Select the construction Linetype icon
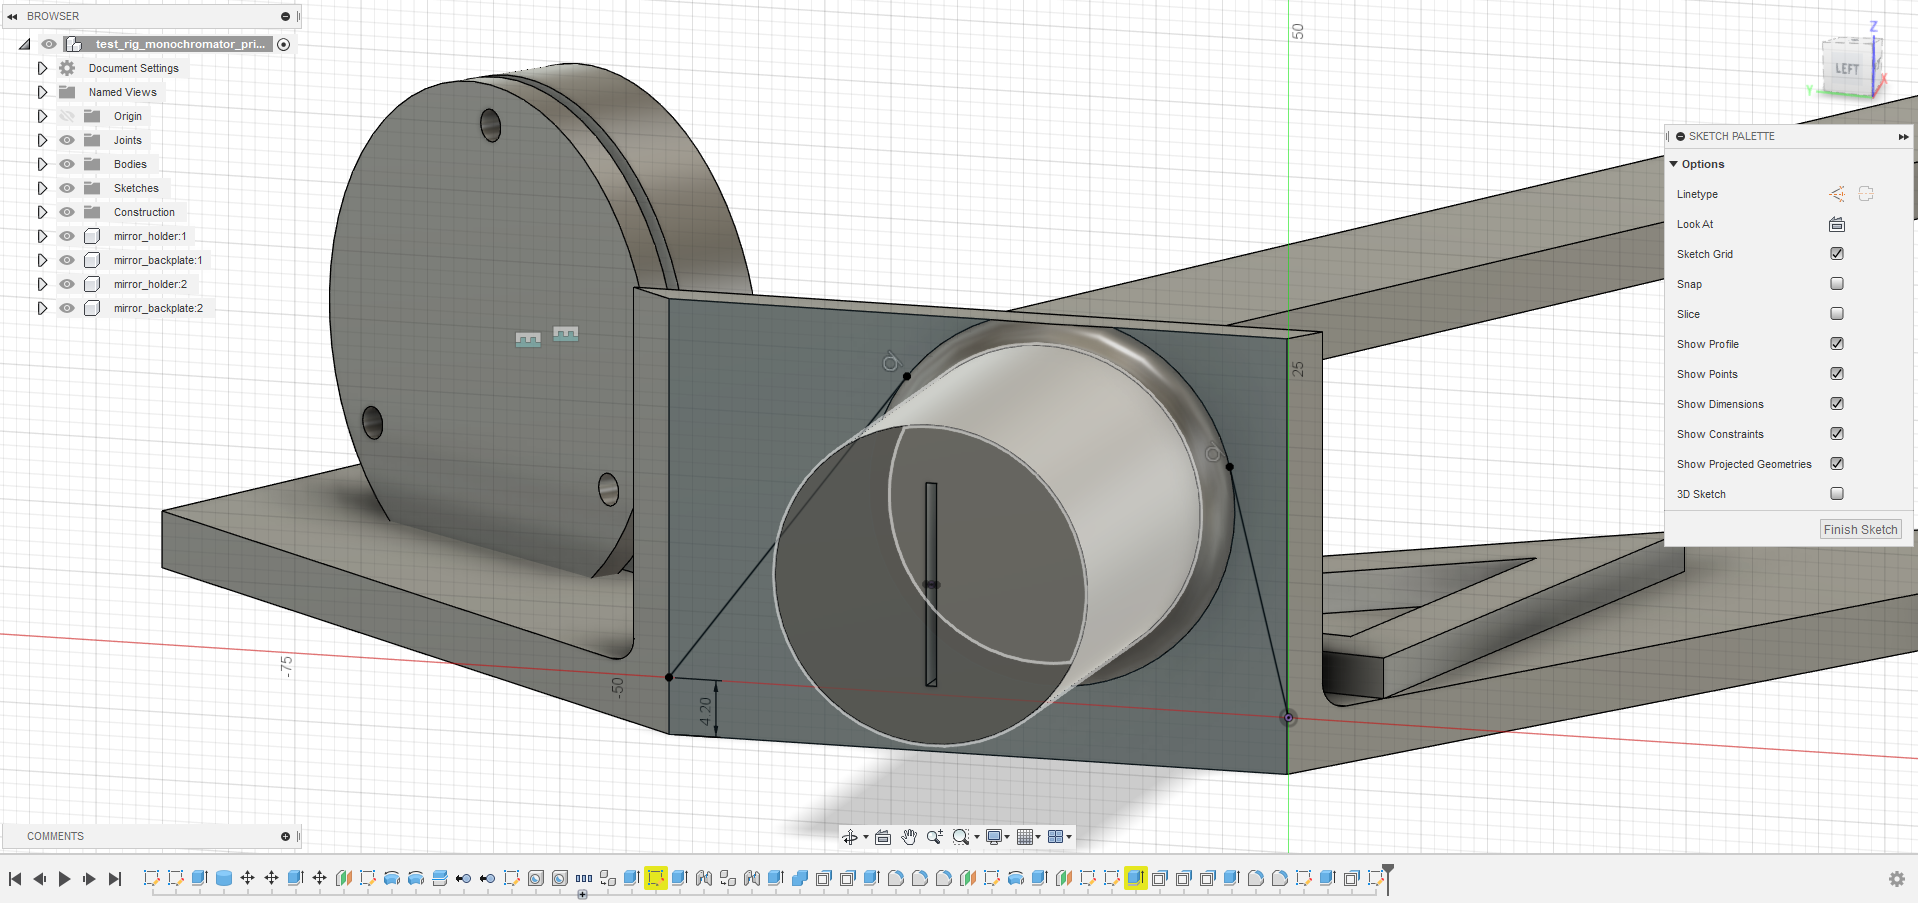Image resolution: width=1918 pixels, height=903 pixels. click(1836, 194)
